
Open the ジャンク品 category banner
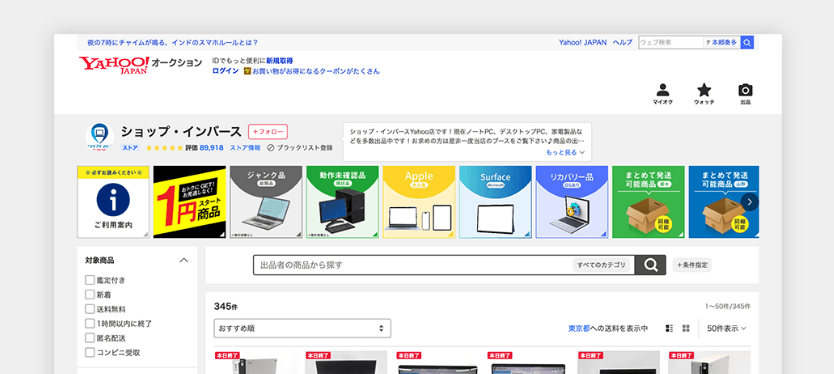(x=266, y=202)
